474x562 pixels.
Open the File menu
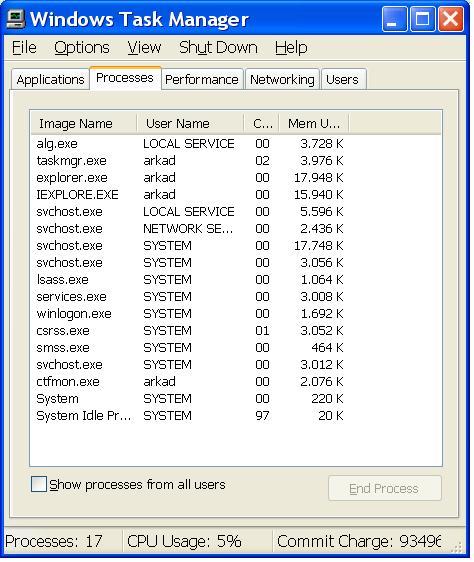coord(24,48)
